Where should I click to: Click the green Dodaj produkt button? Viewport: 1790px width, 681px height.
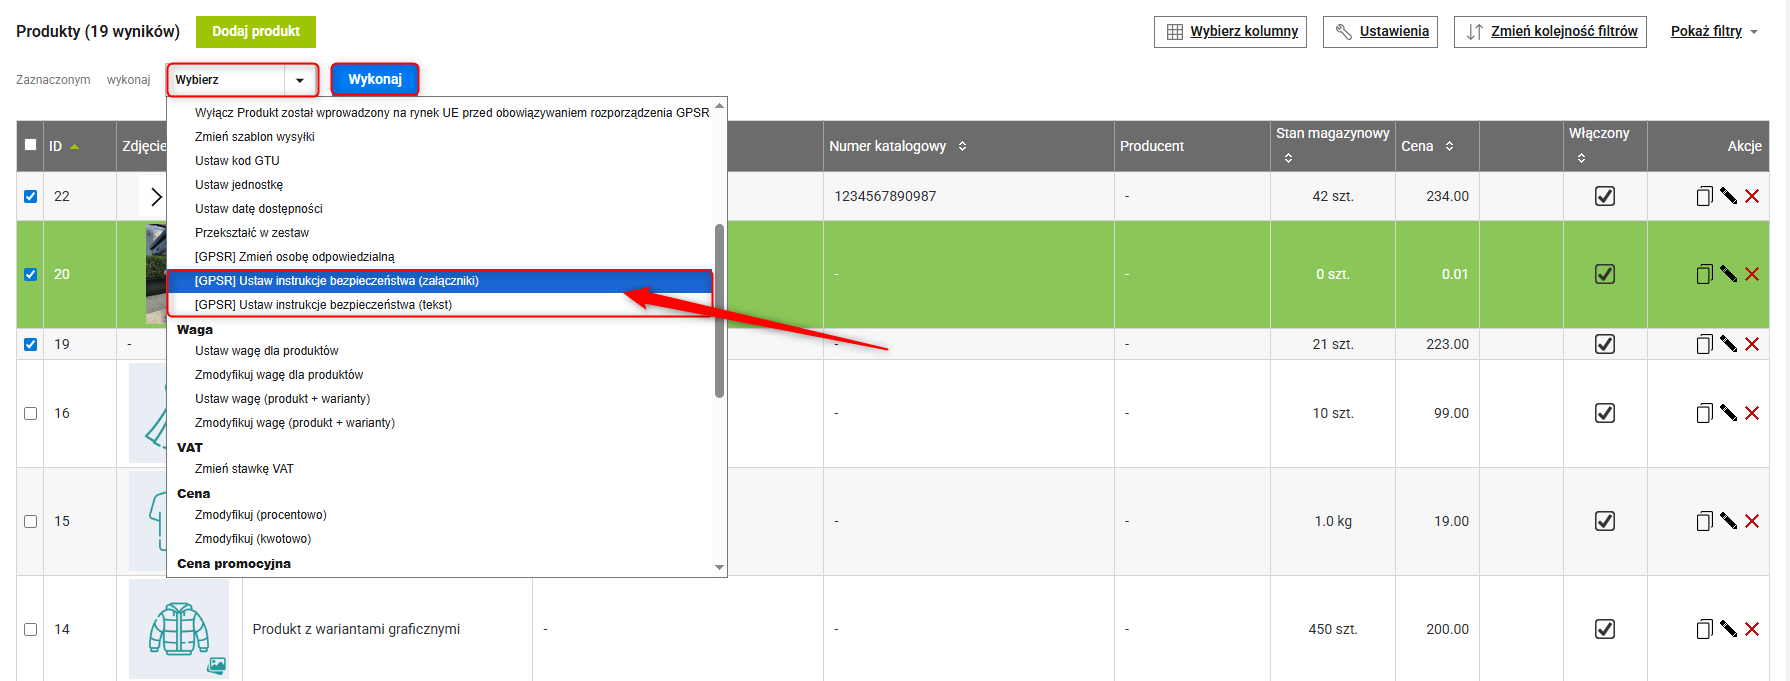pos(255,31)
